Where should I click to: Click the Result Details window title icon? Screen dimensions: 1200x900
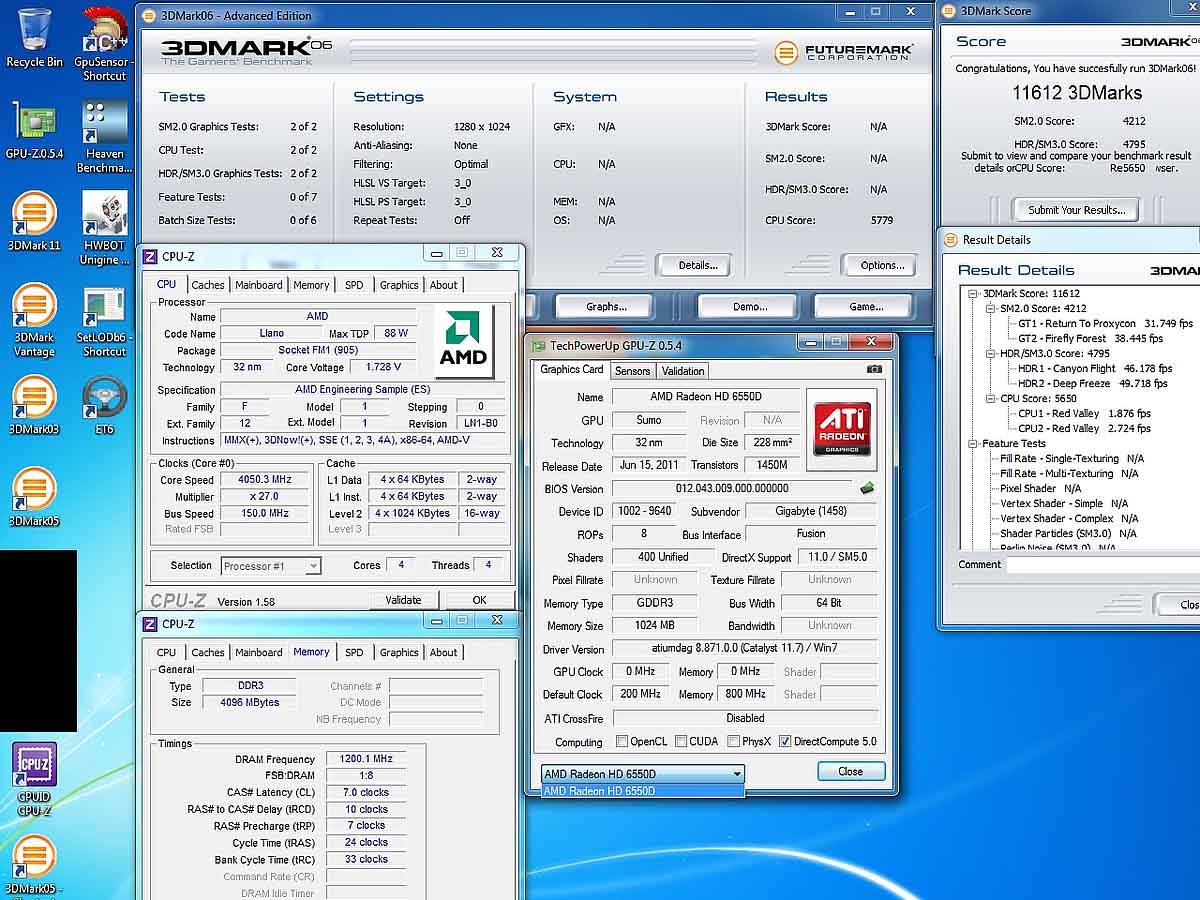click(x=949, y=240)
